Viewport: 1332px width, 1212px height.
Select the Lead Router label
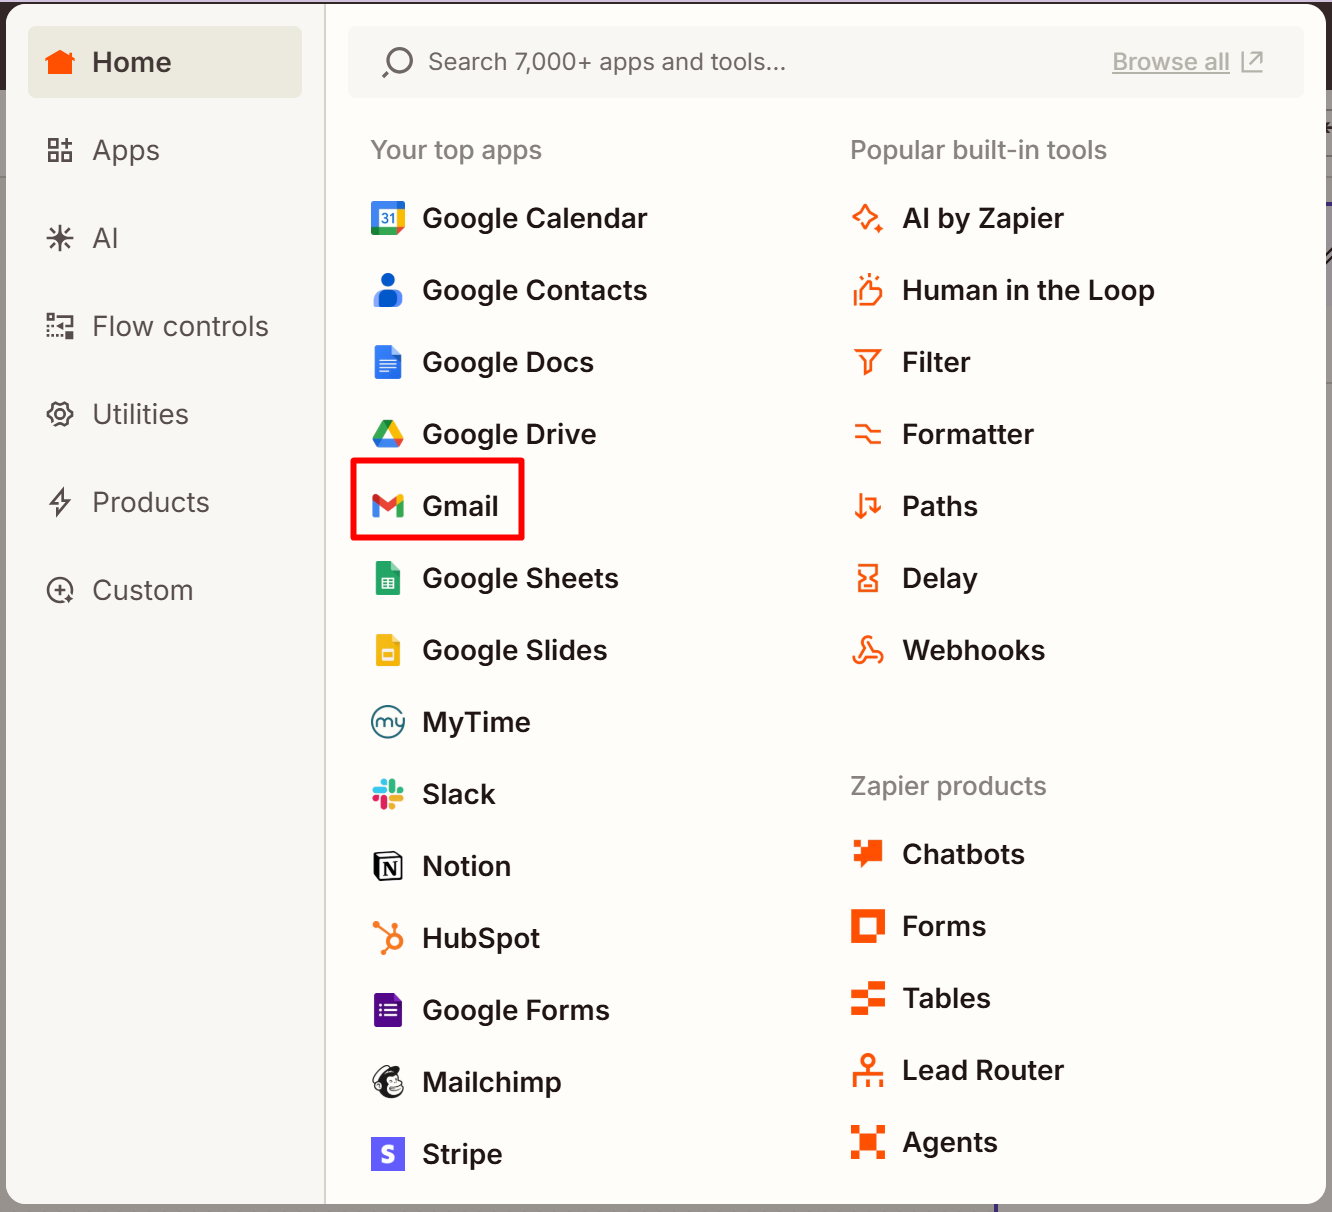[x=983, y=1070]
